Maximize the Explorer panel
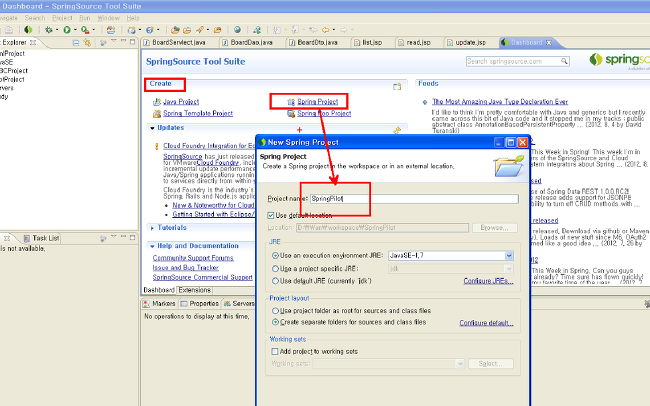The image size is (650, 406). point(133,42)
